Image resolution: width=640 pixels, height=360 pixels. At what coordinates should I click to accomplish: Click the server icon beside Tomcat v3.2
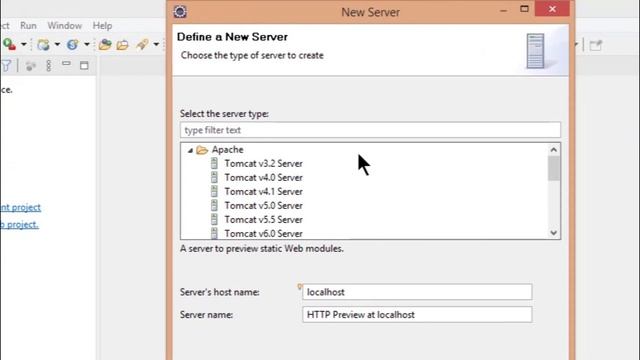tap(214, 163)
